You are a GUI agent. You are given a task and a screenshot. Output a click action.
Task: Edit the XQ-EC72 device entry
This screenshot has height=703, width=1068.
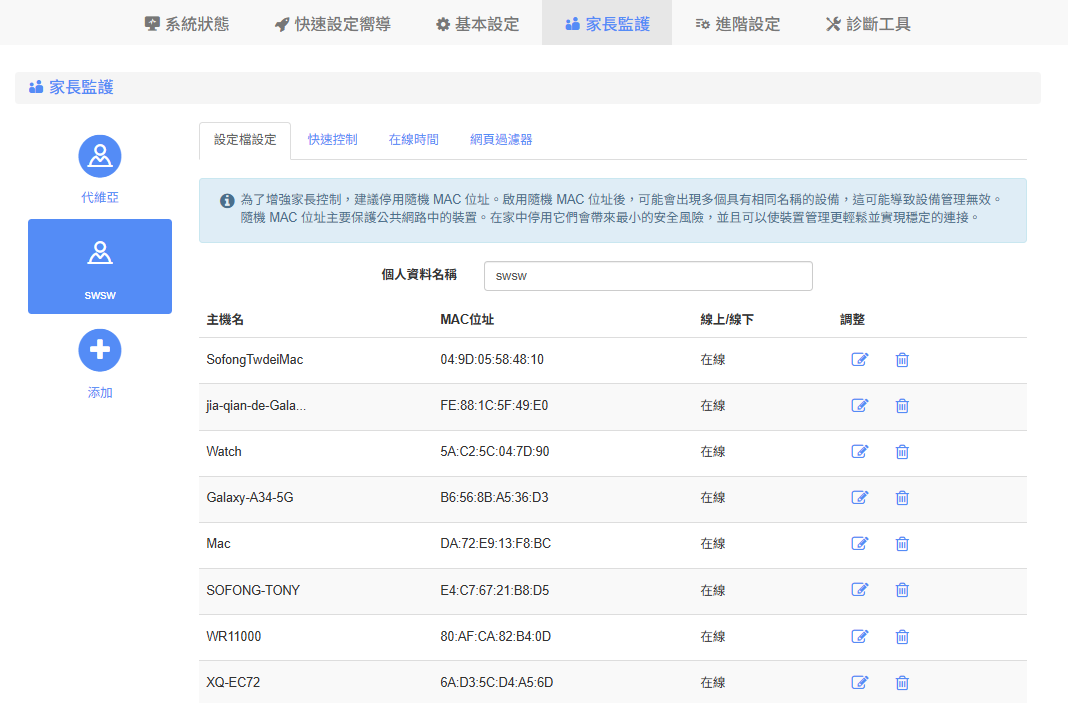[x=859, y=682]
